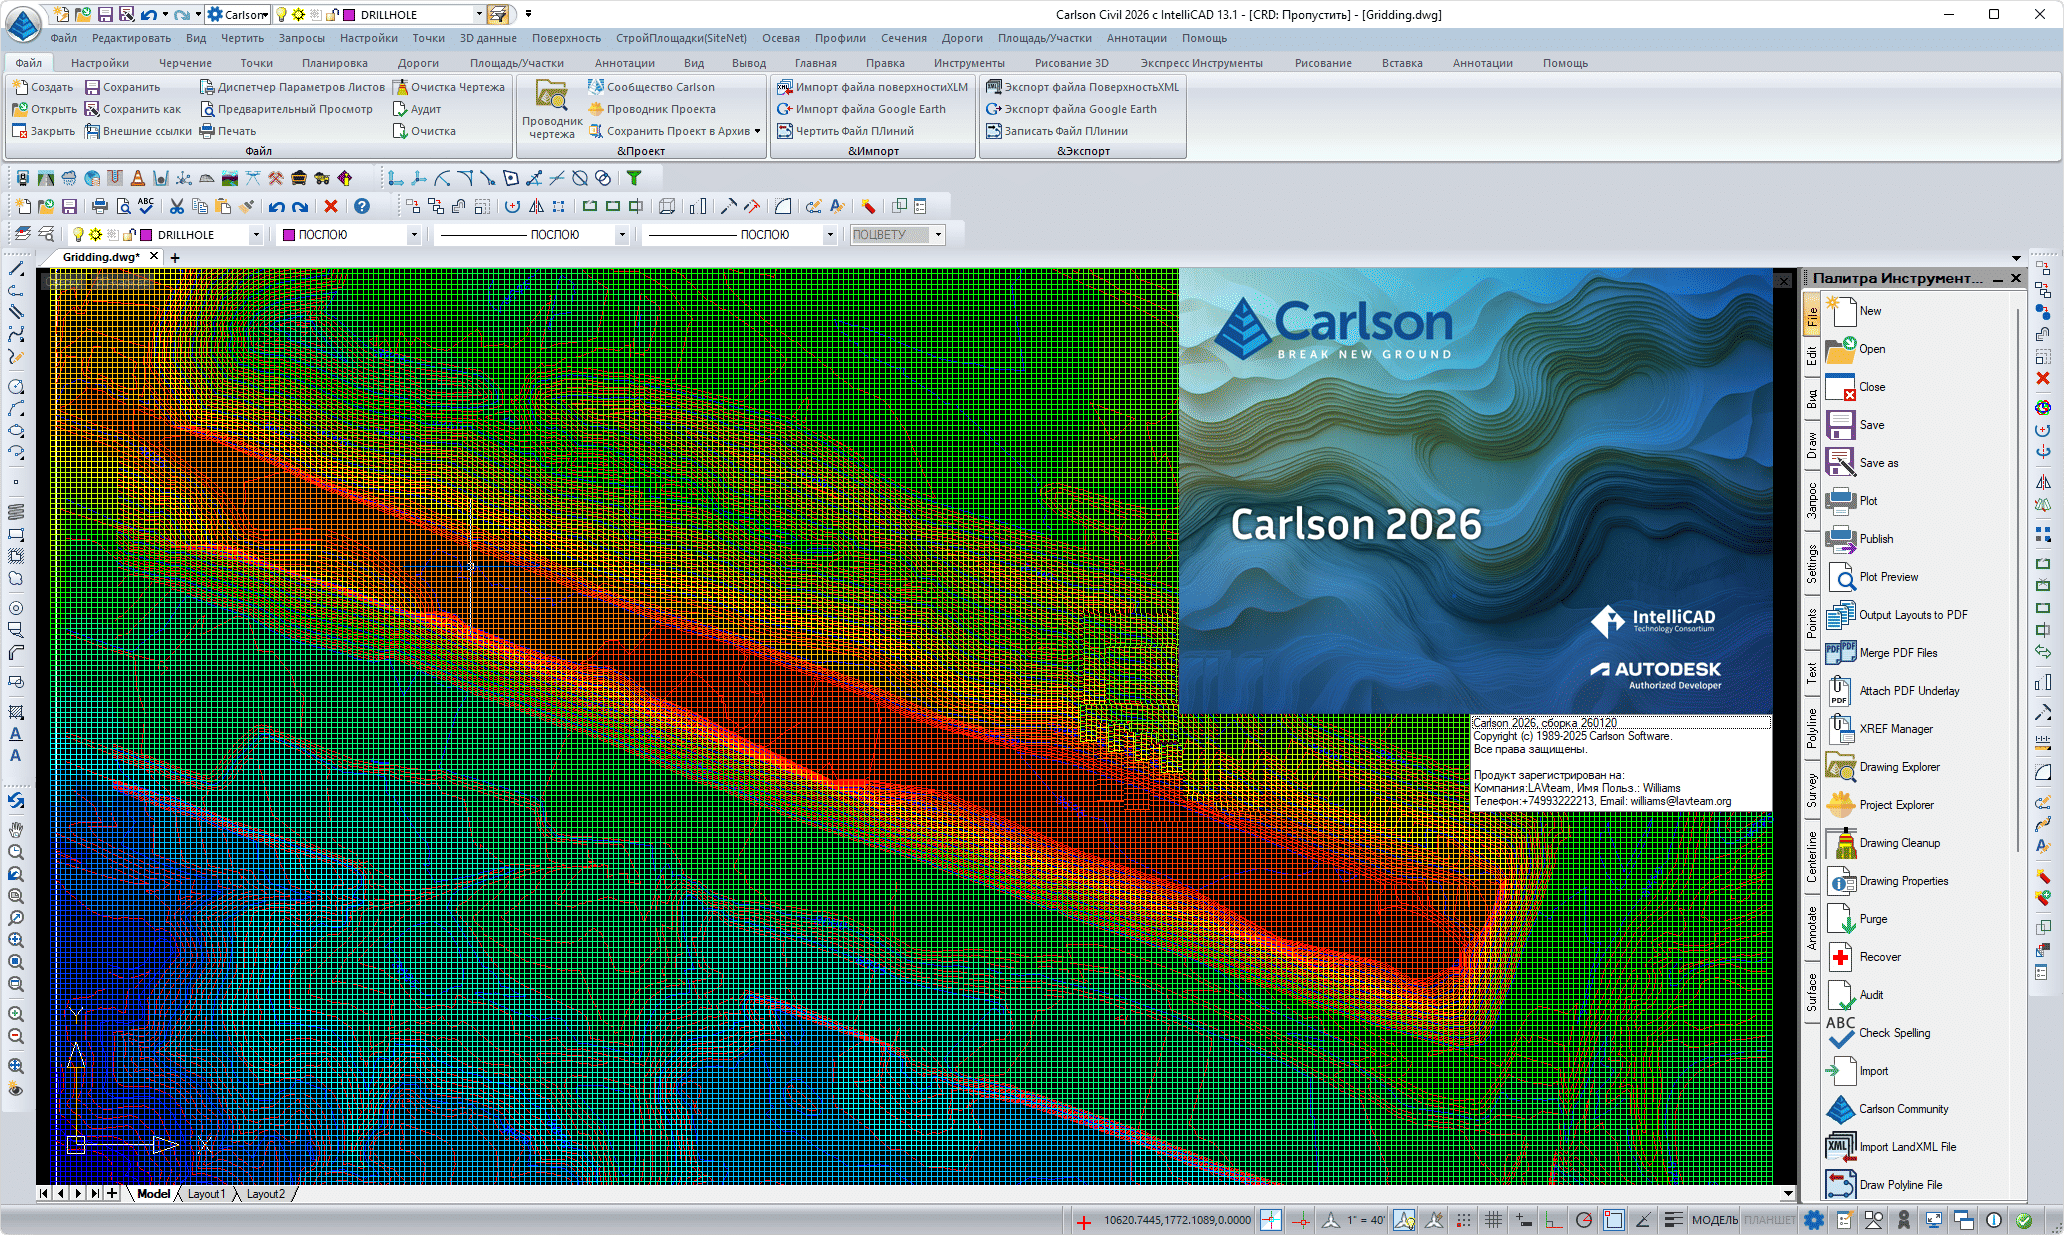The width and height of the screenshot is (2064, 1235).
Task: Click the magenta layer color swatch near DRILLHOLE
Action: pos(146,234)
